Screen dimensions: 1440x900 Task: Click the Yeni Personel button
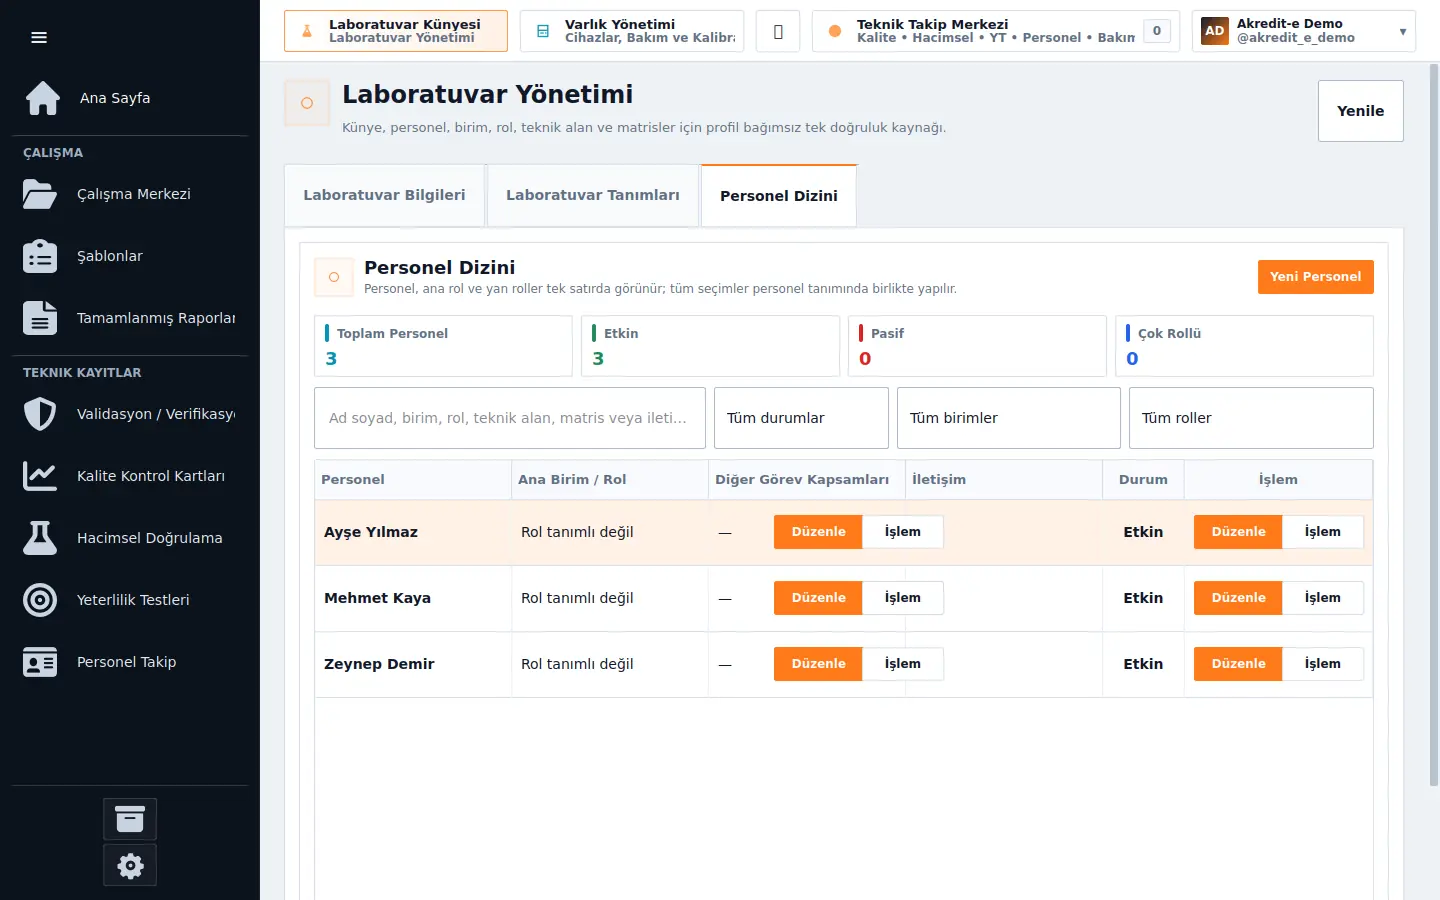click(x=1316, y=277)
